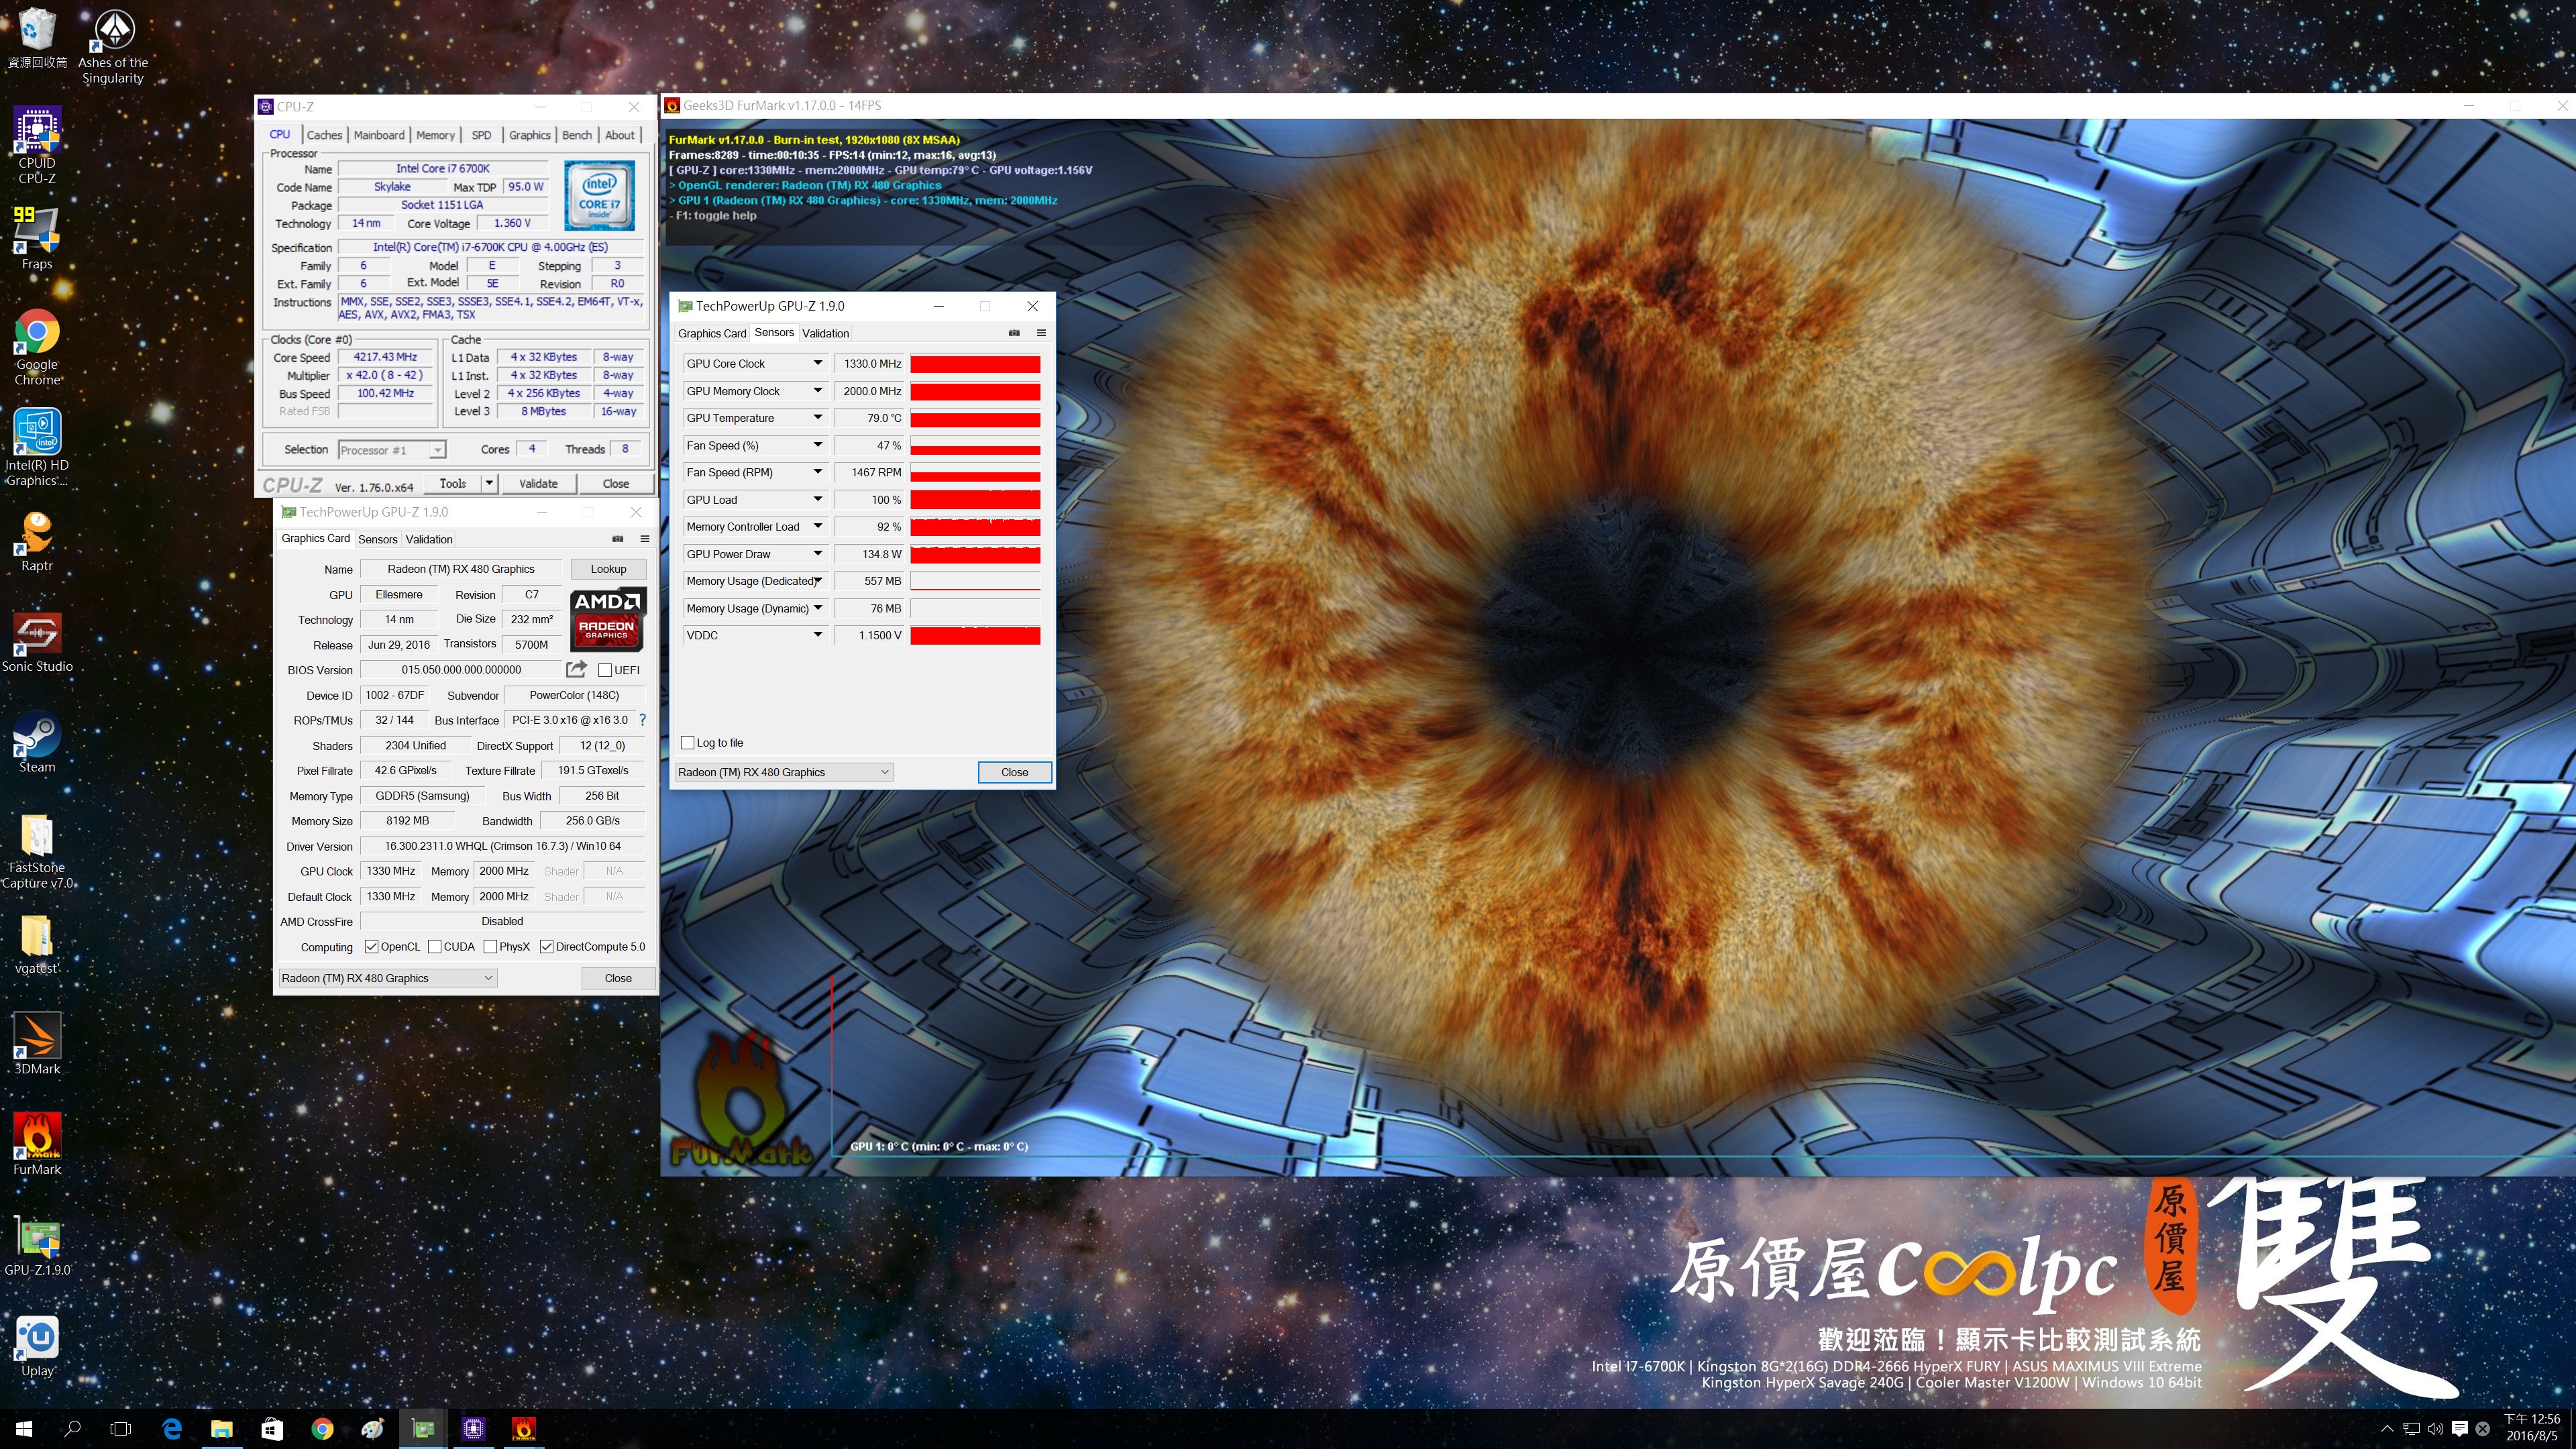
Task: Expand the VDDC sensor dropdown
Action: click(817, 635)
